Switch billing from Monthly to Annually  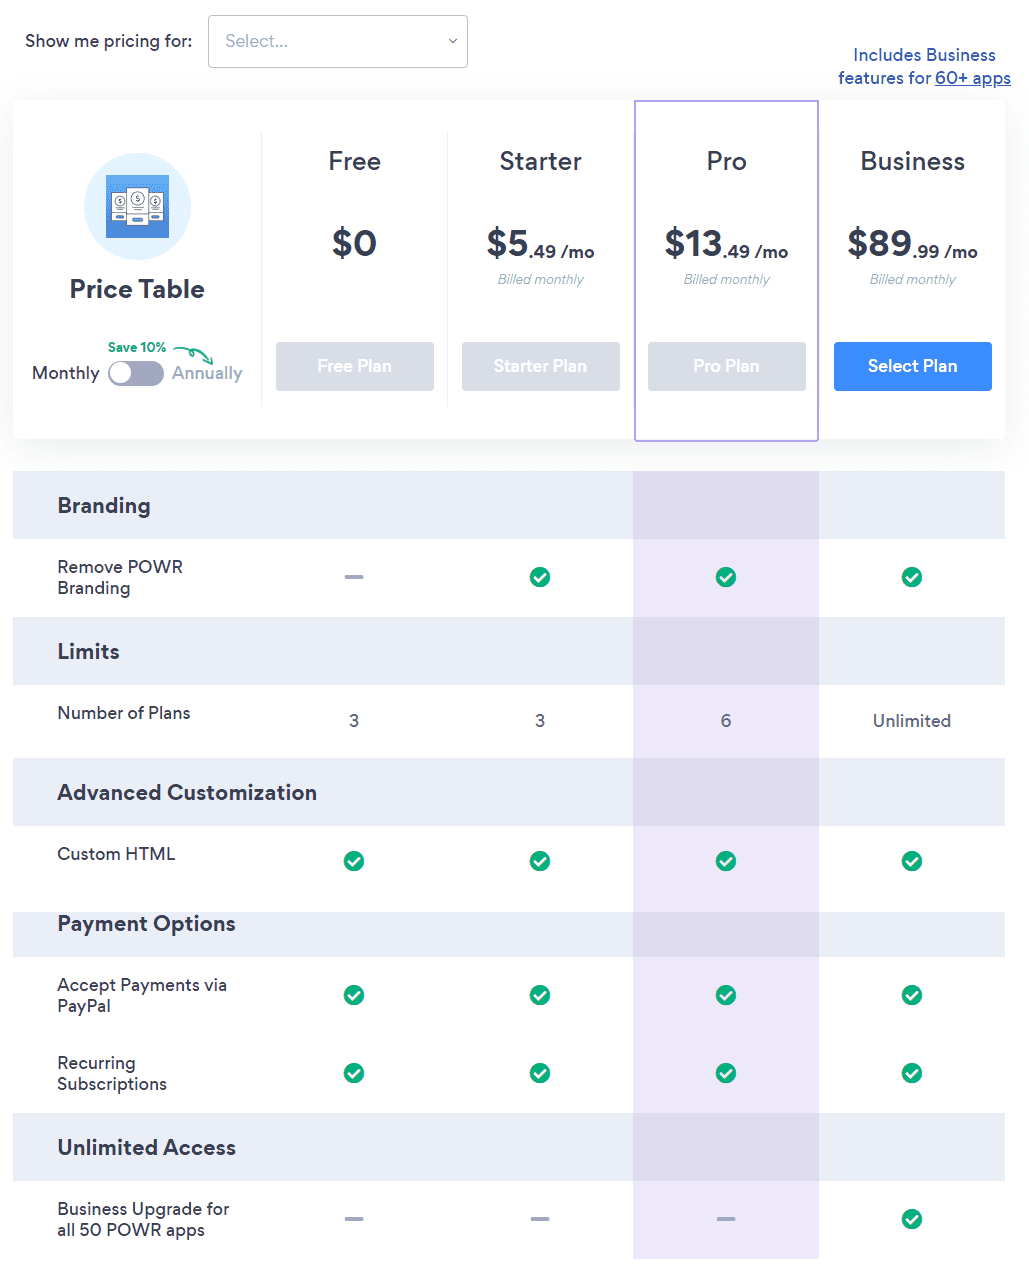pyautogui.click(x=136, y=373)
